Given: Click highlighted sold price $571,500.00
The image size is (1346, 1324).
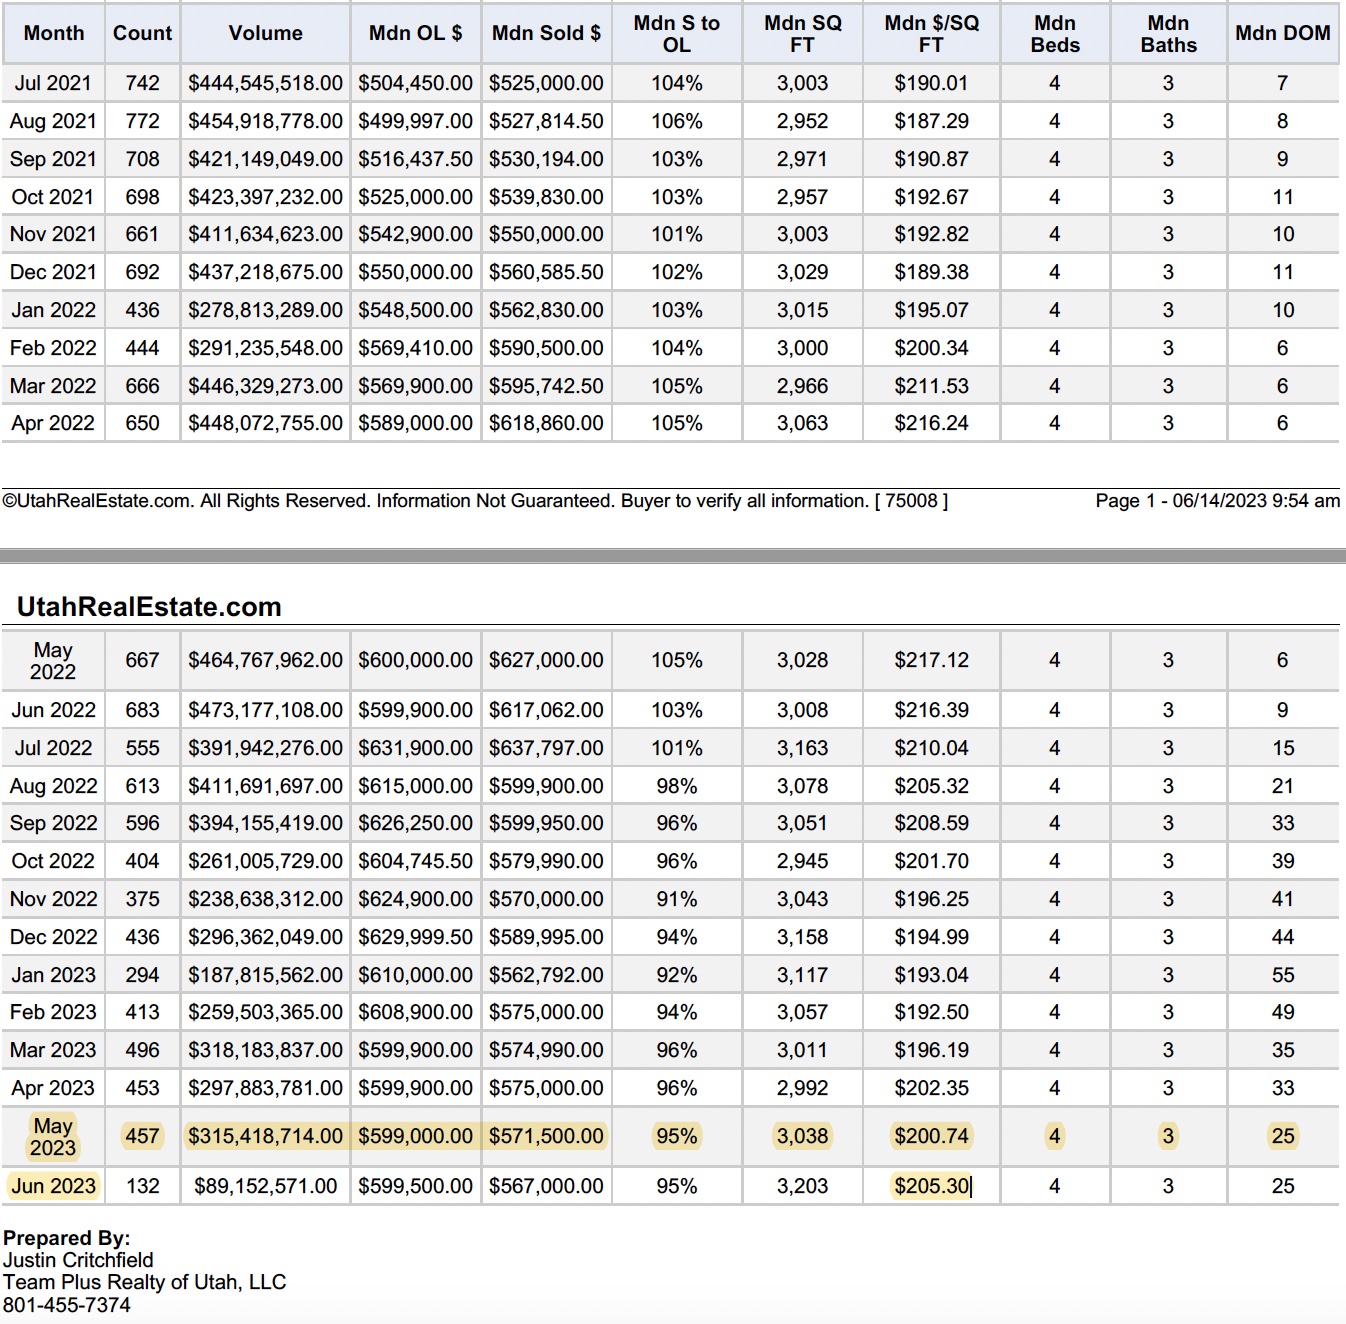Looking at the screenshot, I should (546, 1136).
